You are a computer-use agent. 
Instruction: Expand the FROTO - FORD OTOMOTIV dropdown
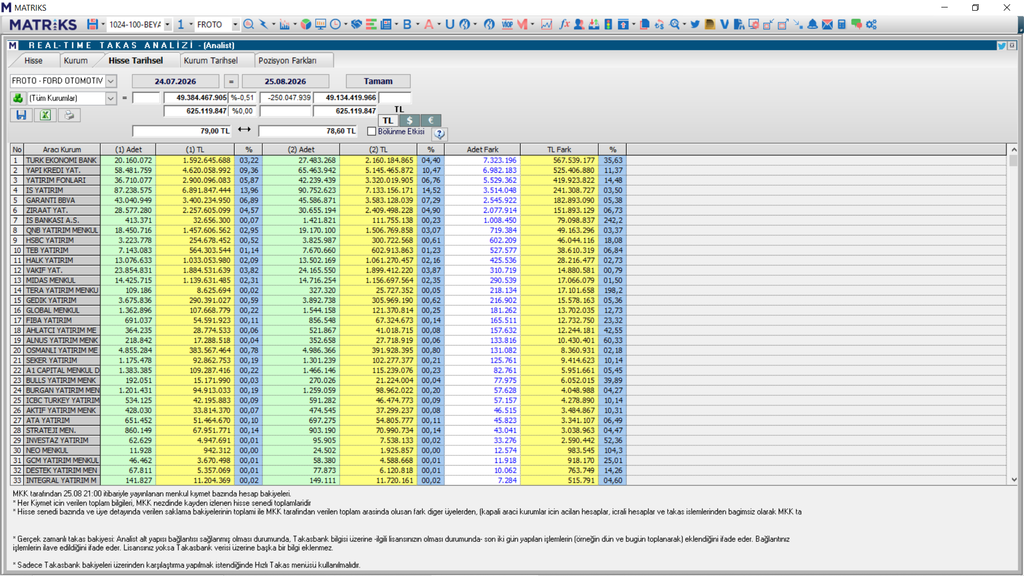pyautogui.click(x=111, y=81)
